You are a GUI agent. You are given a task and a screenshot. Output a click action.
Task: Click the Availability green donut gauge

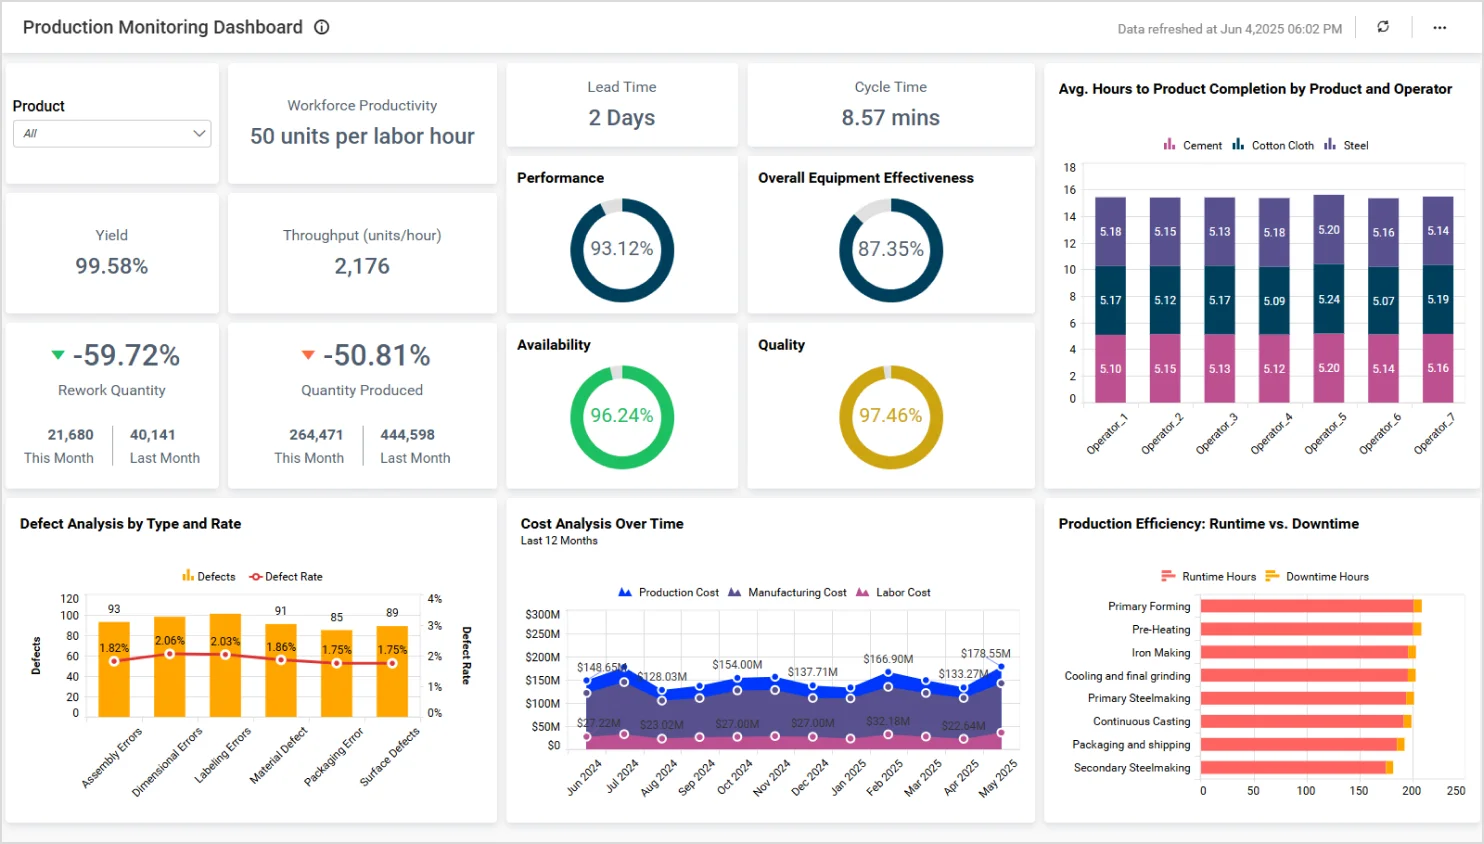click(x=622, y=416)
